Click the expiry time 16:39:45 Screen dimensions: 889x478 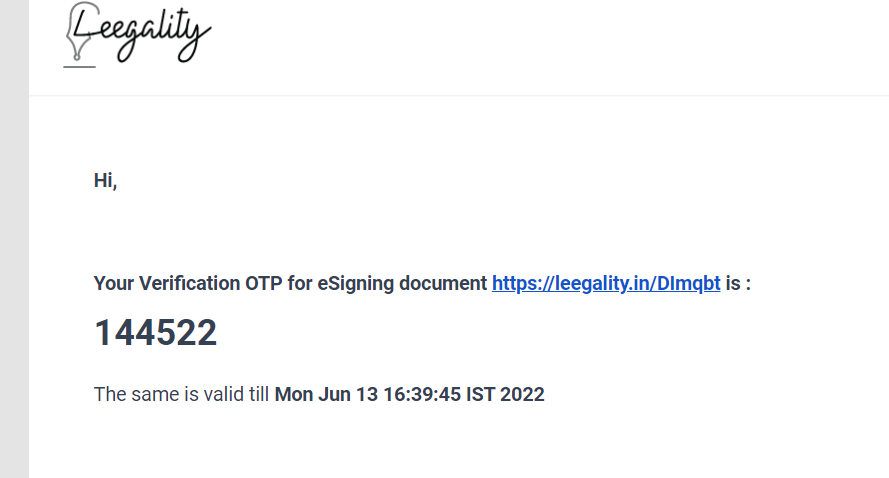pyautogui.click(x=422, y=394)
